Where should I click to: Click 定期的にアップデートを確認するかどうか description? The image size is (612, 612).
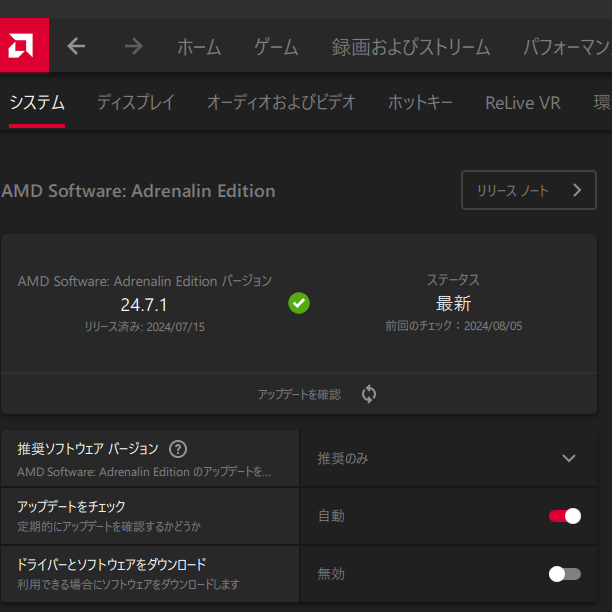[x=109, y=527]
